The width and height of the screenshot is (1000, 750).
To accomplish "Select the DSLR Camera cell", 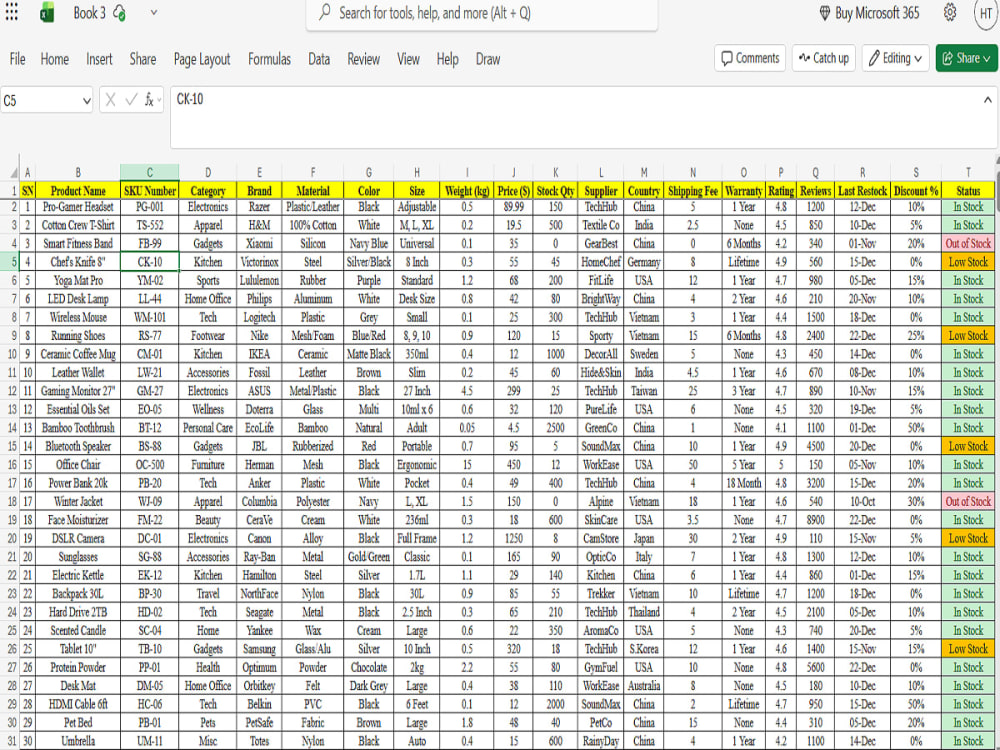I will coord(78,538).
